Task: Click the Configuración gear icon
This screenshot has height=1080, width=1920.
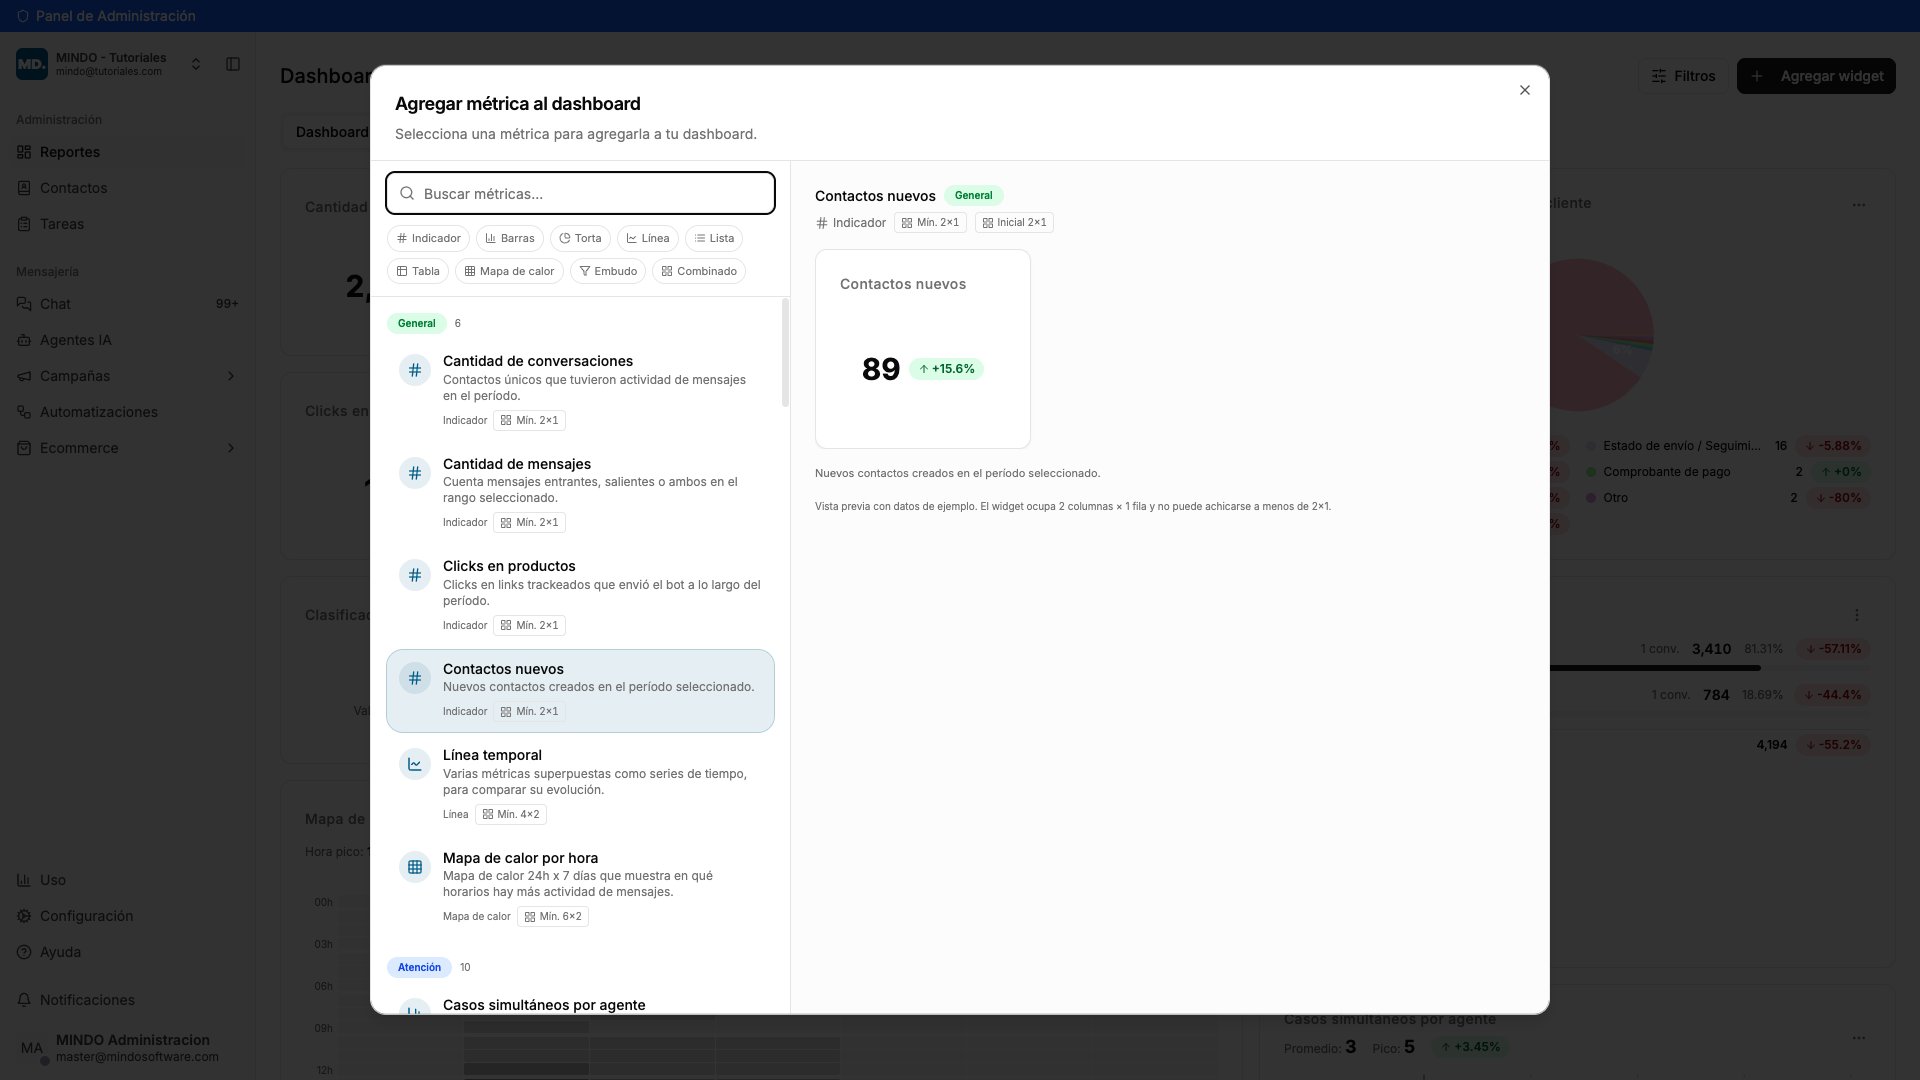Action: [24, 916]
